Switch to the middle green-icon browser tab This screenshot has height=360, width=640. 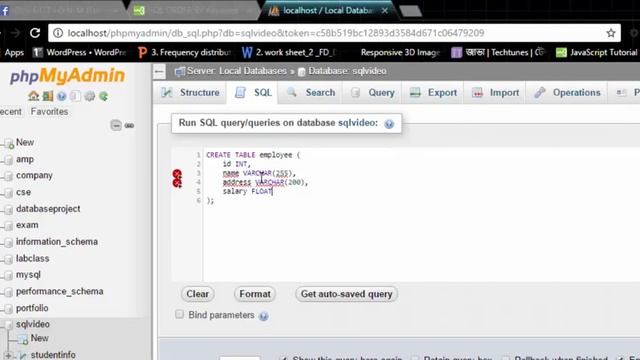194,11
